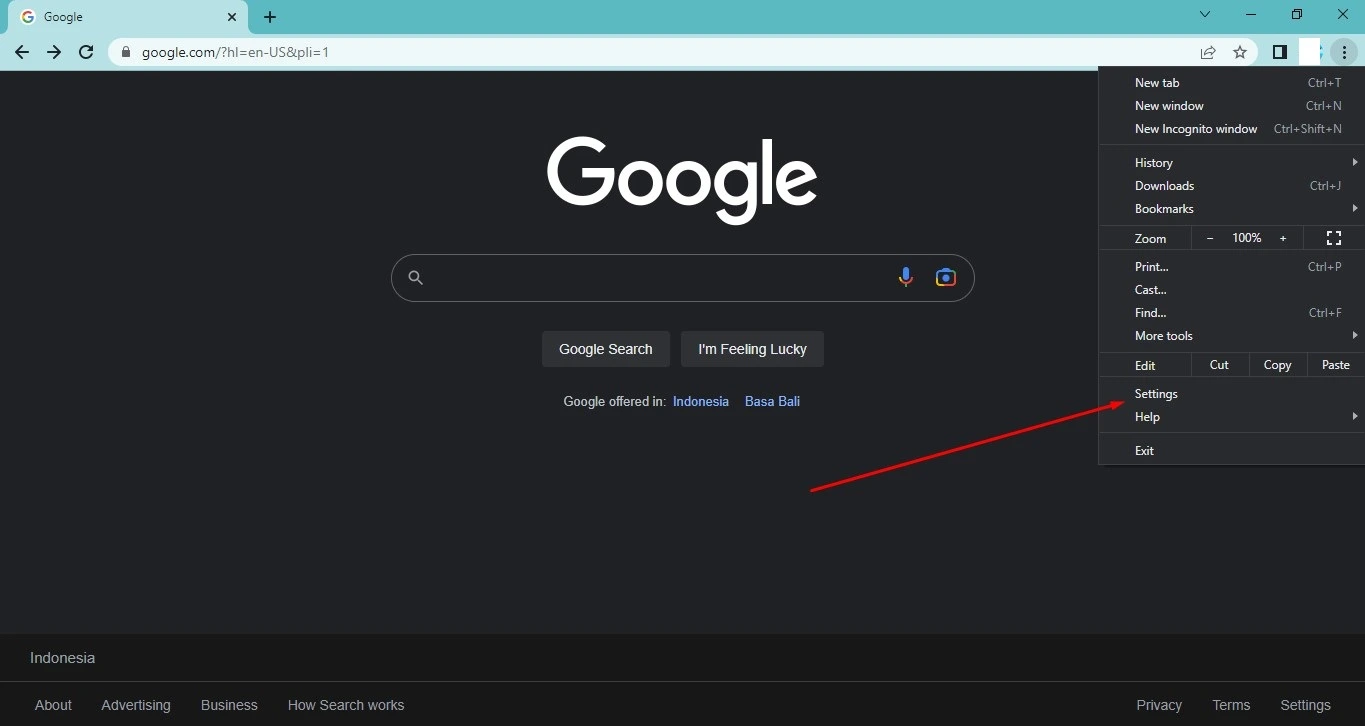Open the side panel icon
1365x726 pixels.
1279,52
